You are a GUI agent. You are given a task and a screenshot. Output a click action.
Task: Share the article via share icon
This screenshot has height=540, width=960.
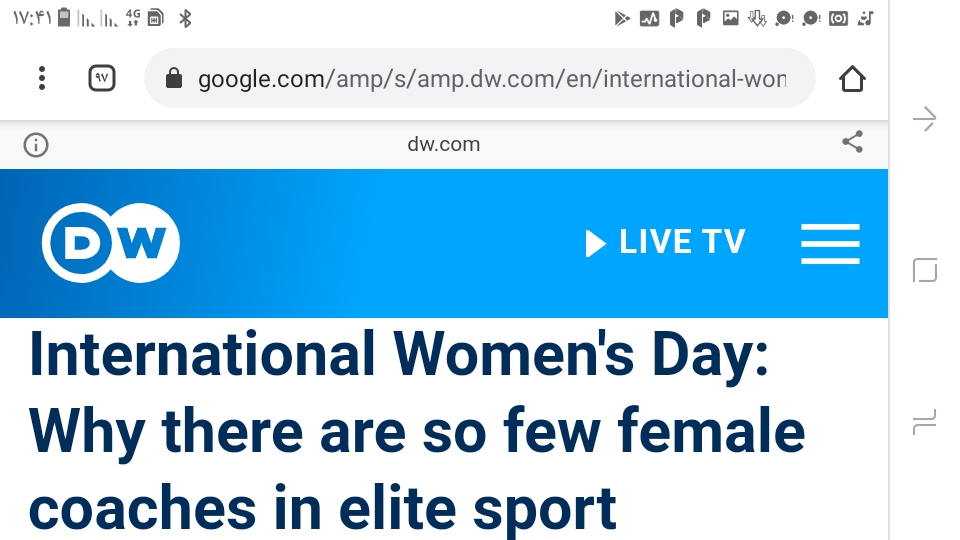pos(852,141)
